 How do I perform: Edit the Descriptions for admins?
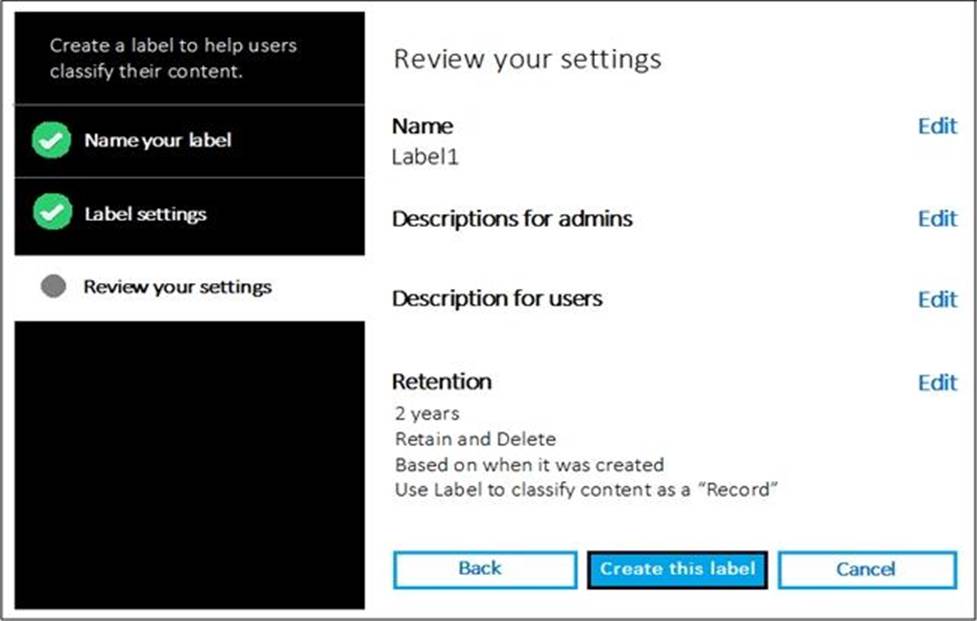pos(937,219)
